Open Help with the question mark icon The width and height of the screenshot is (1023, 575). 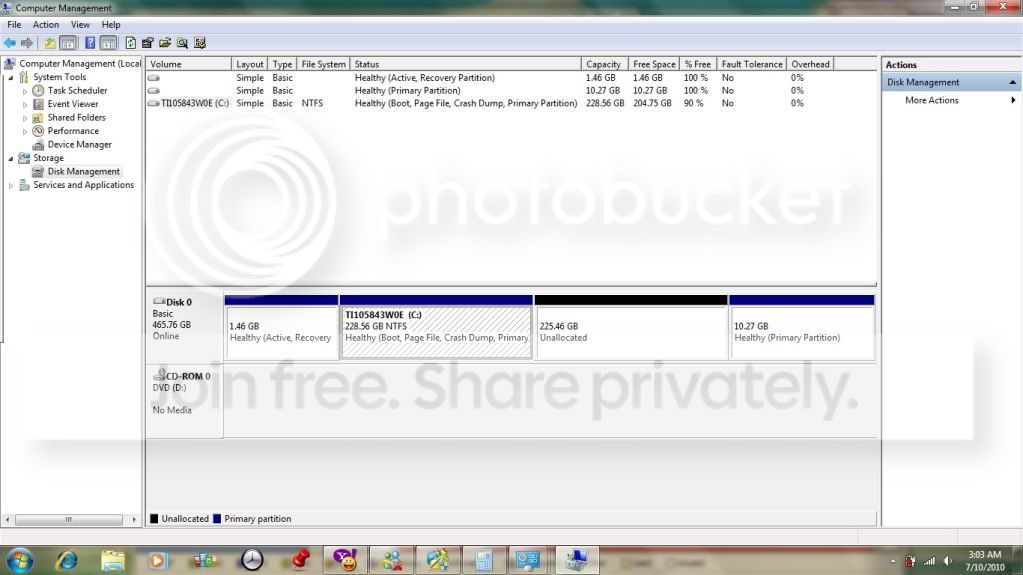(x=90, y=43)
